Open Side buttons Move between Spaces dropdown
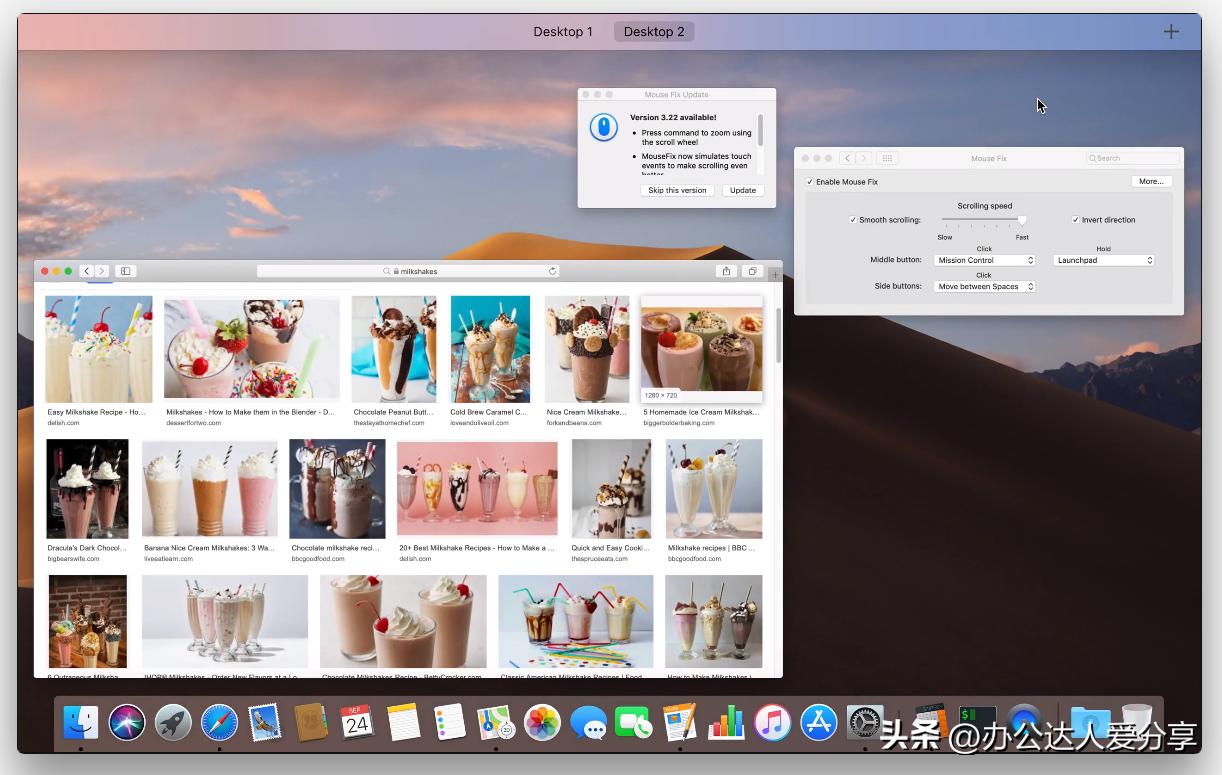The height and width of the screenshot is (775, 1222). click(985, 287)
